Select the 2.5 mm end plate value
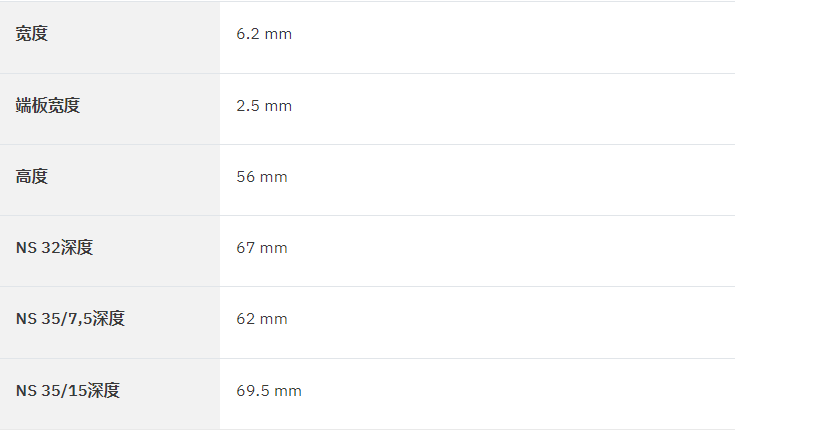The height and width of the screenshot is (430, 821). 264,106
